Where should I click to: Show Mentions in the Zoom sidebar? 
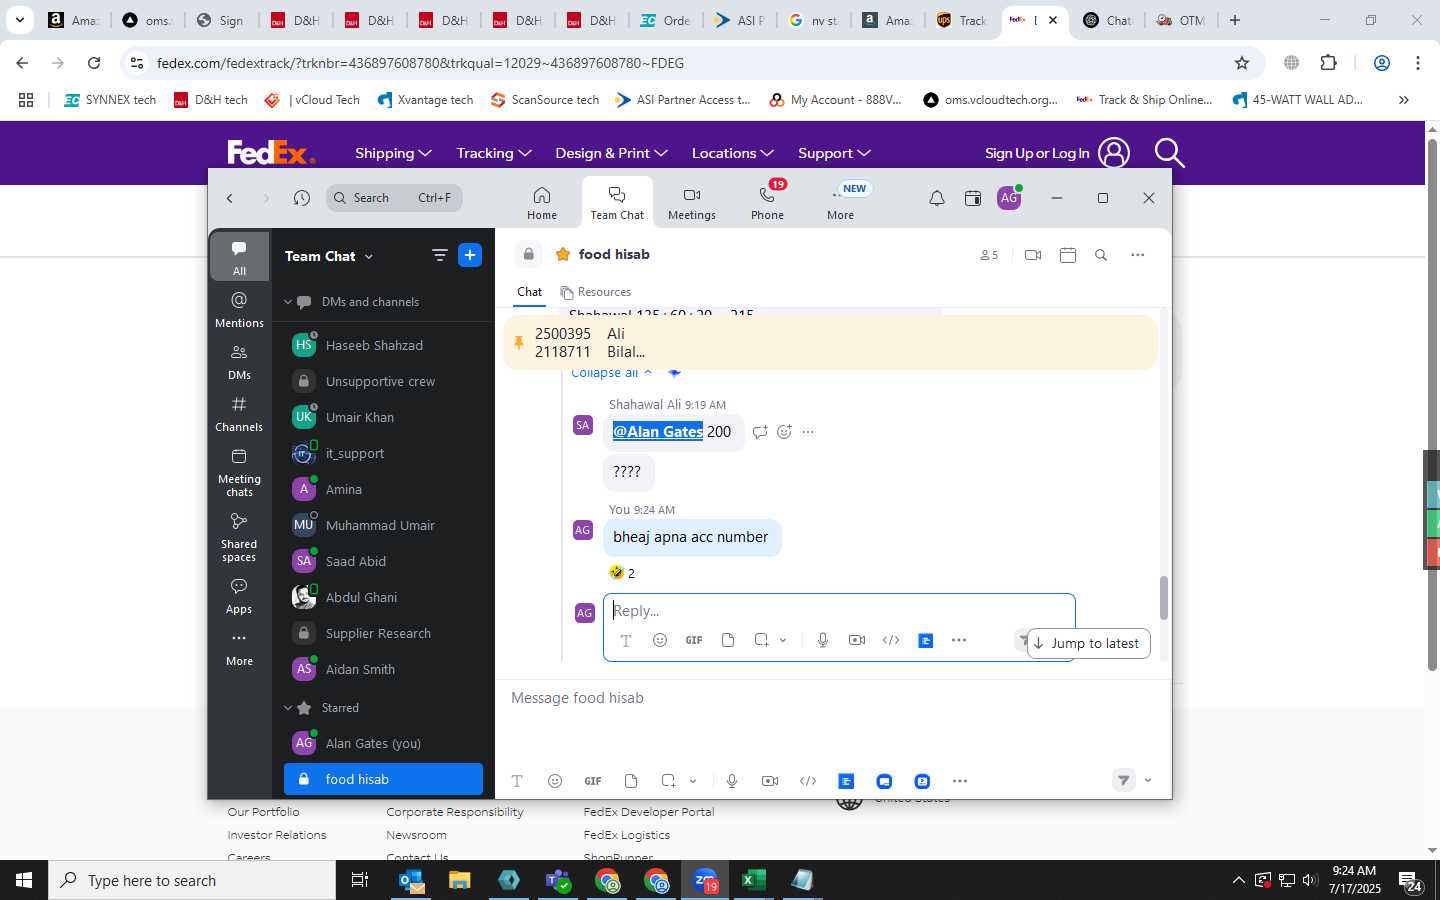tap(239, 309)
